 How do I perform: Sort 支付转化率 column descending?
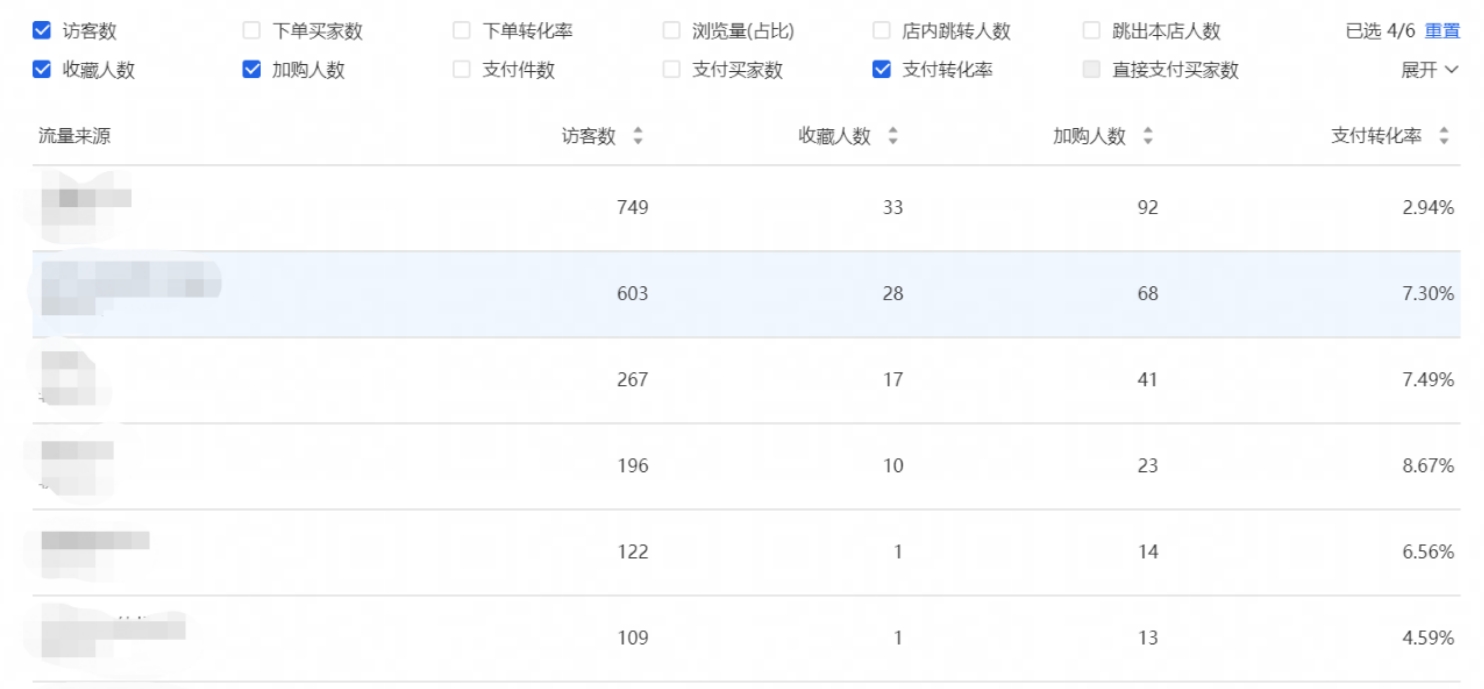pos(1442,141)
